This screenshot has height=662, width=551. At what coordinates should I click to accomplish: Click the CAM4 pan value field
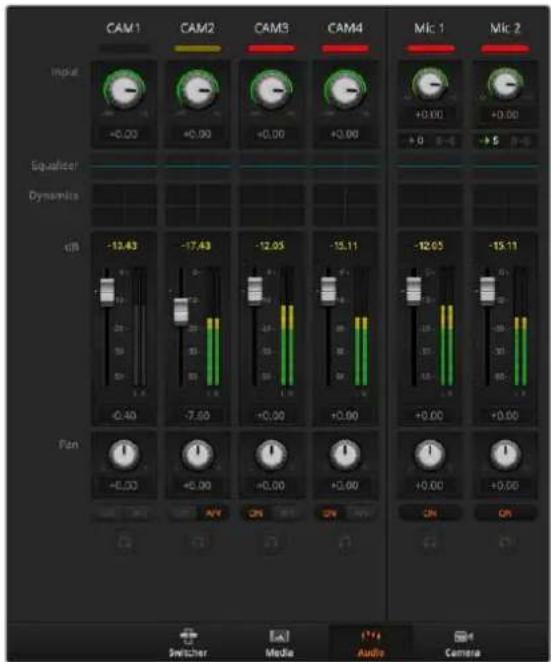point(345,486)
